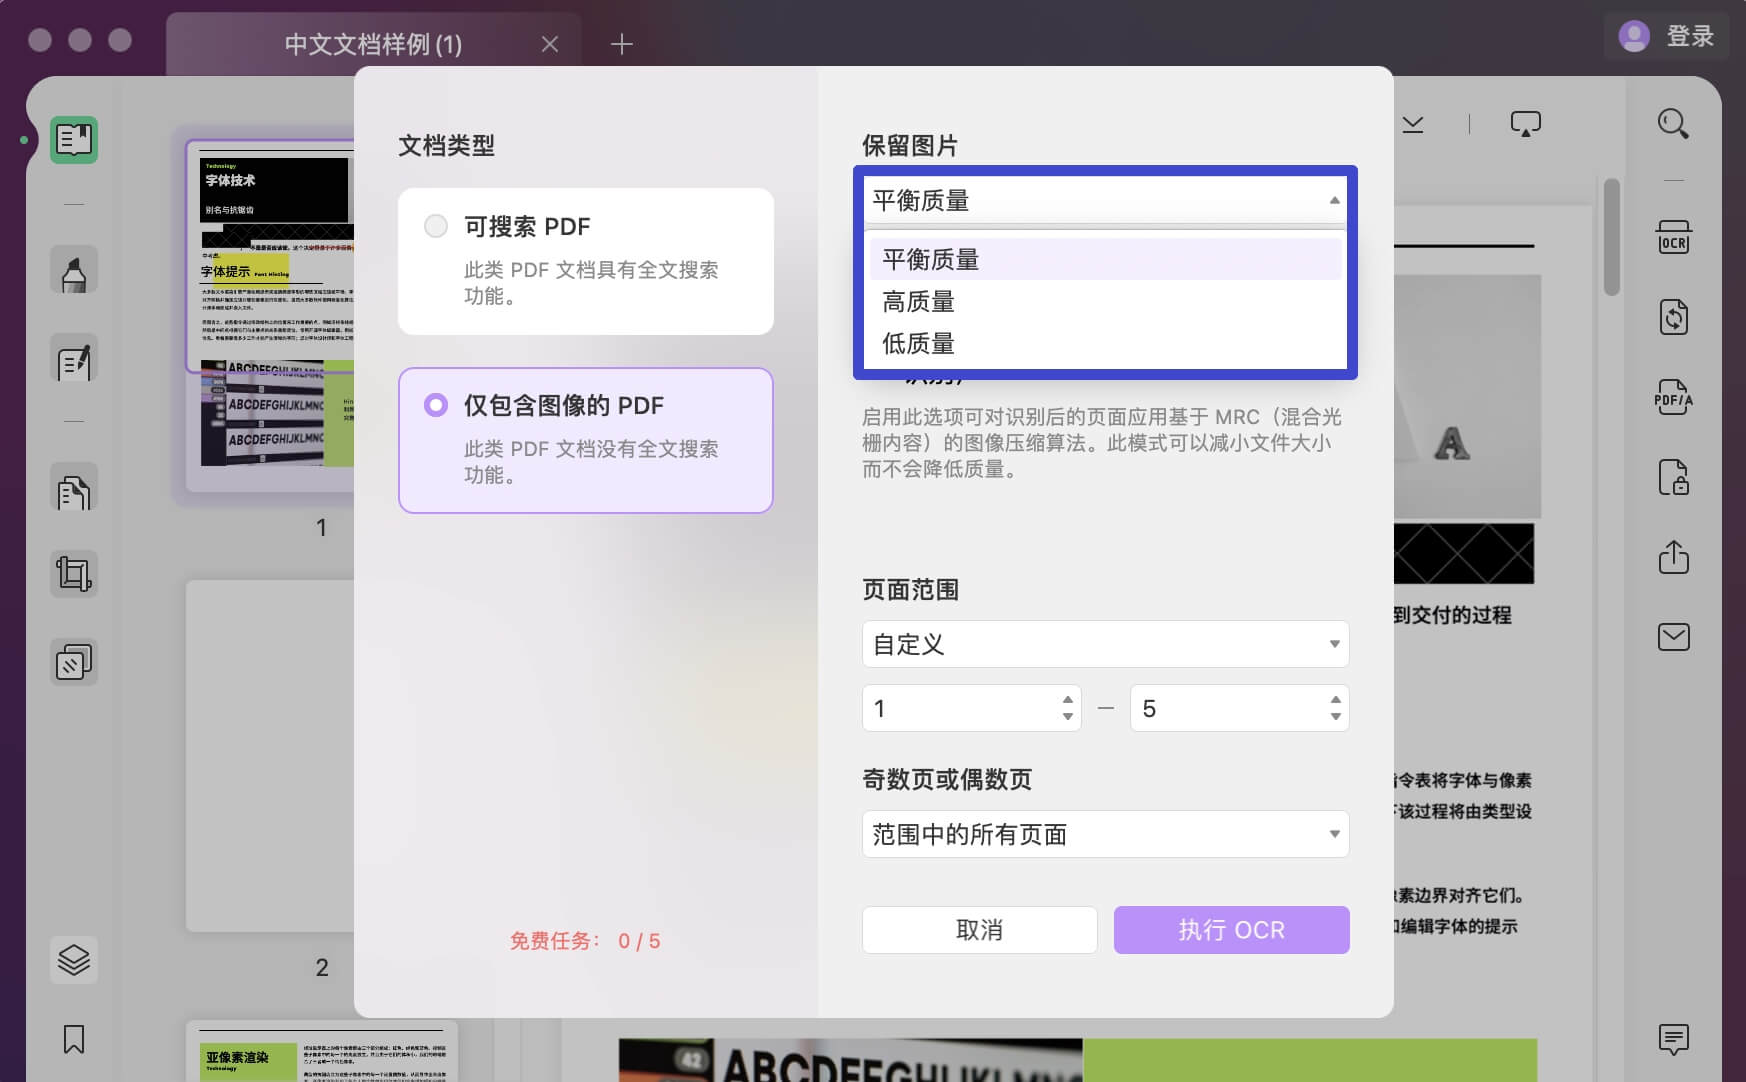Decrease the start page stepper
The image size is (1746, 1082).
coord(1068,717)
